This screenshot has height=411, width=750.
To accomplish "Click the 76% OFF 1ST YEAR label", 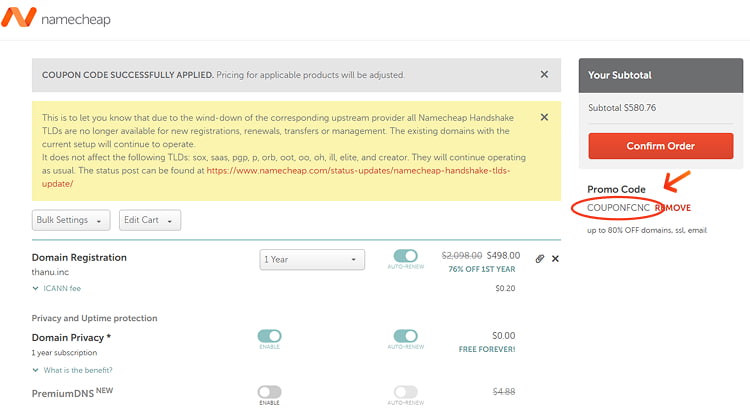I will coord(482,269).
